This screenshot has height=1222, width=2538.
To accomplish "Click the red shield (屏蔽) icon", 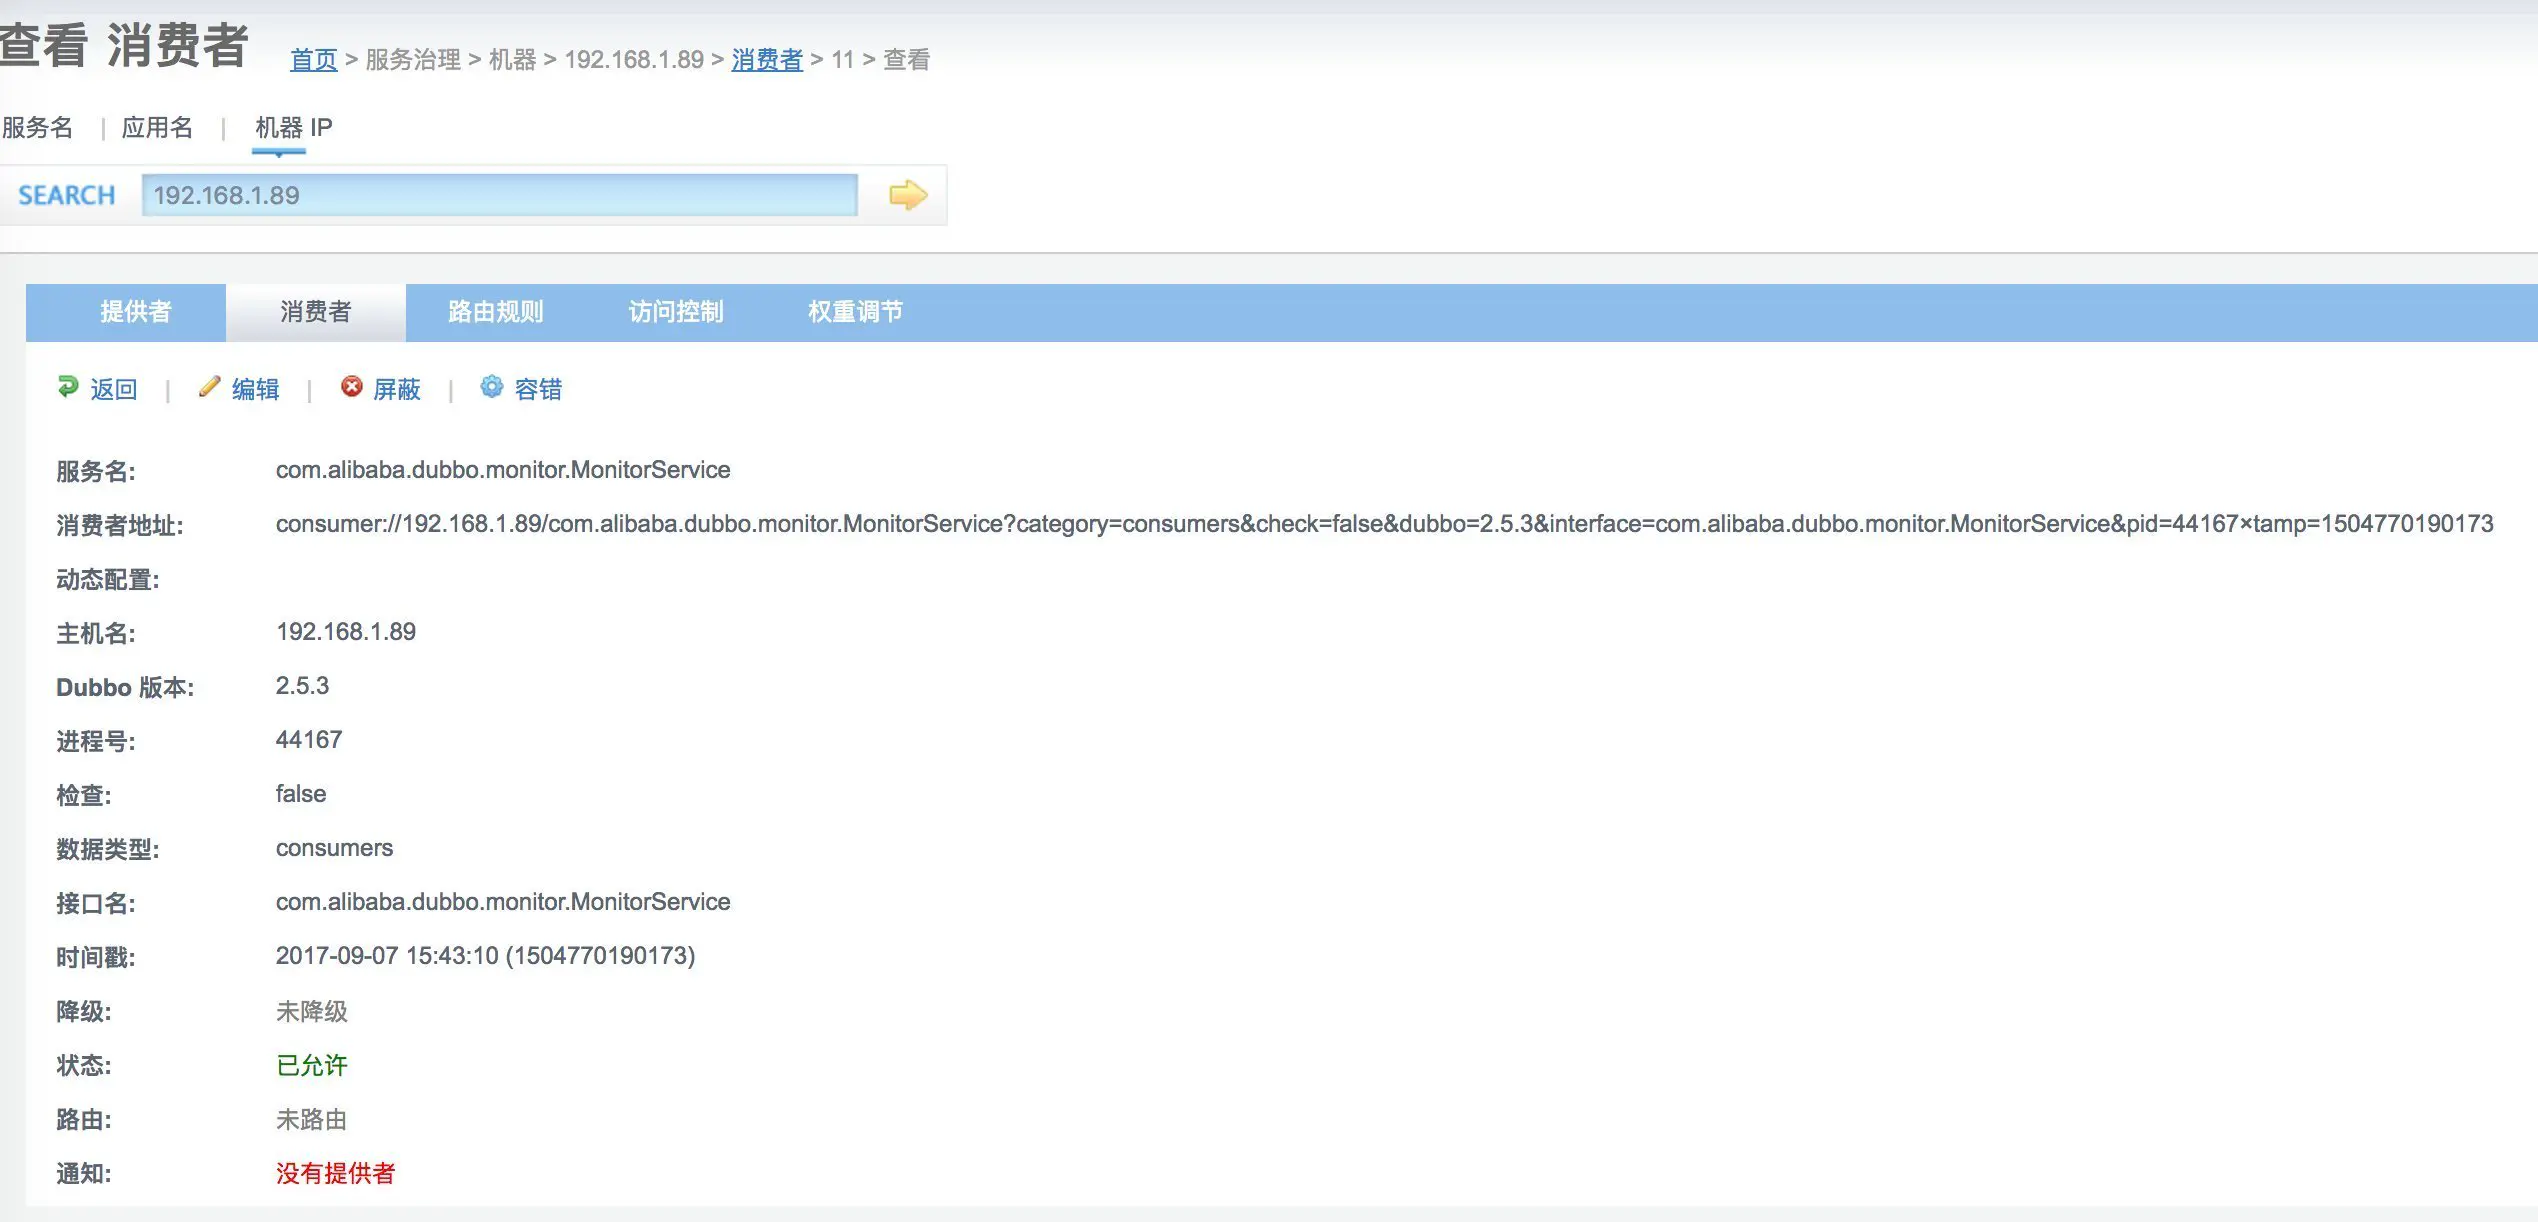I will (351, 387).
